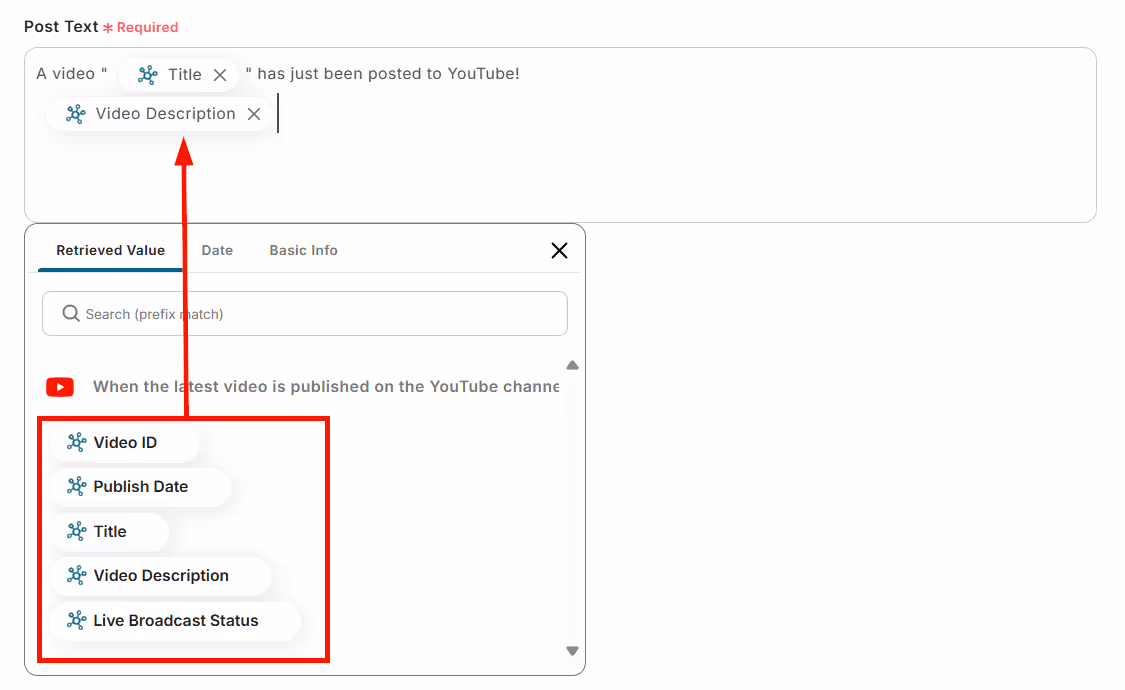Viewport: 1125px width, 690px height.
Task: Insert the Live Broadcast Status value
Action: 175,620
